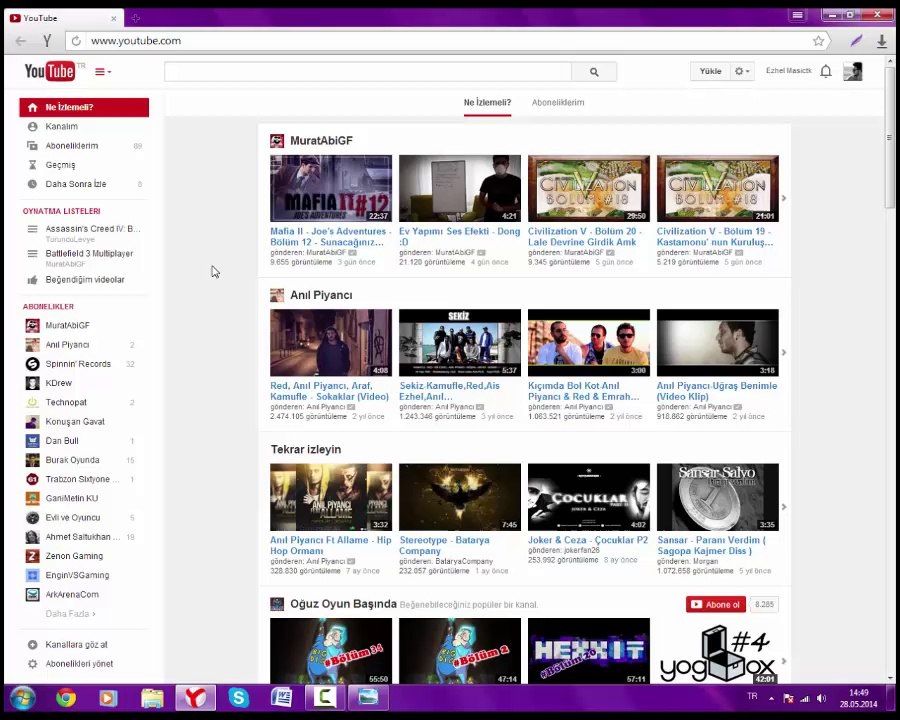
Task: Open the user avatar in the header
Action: tap(852, 71)
